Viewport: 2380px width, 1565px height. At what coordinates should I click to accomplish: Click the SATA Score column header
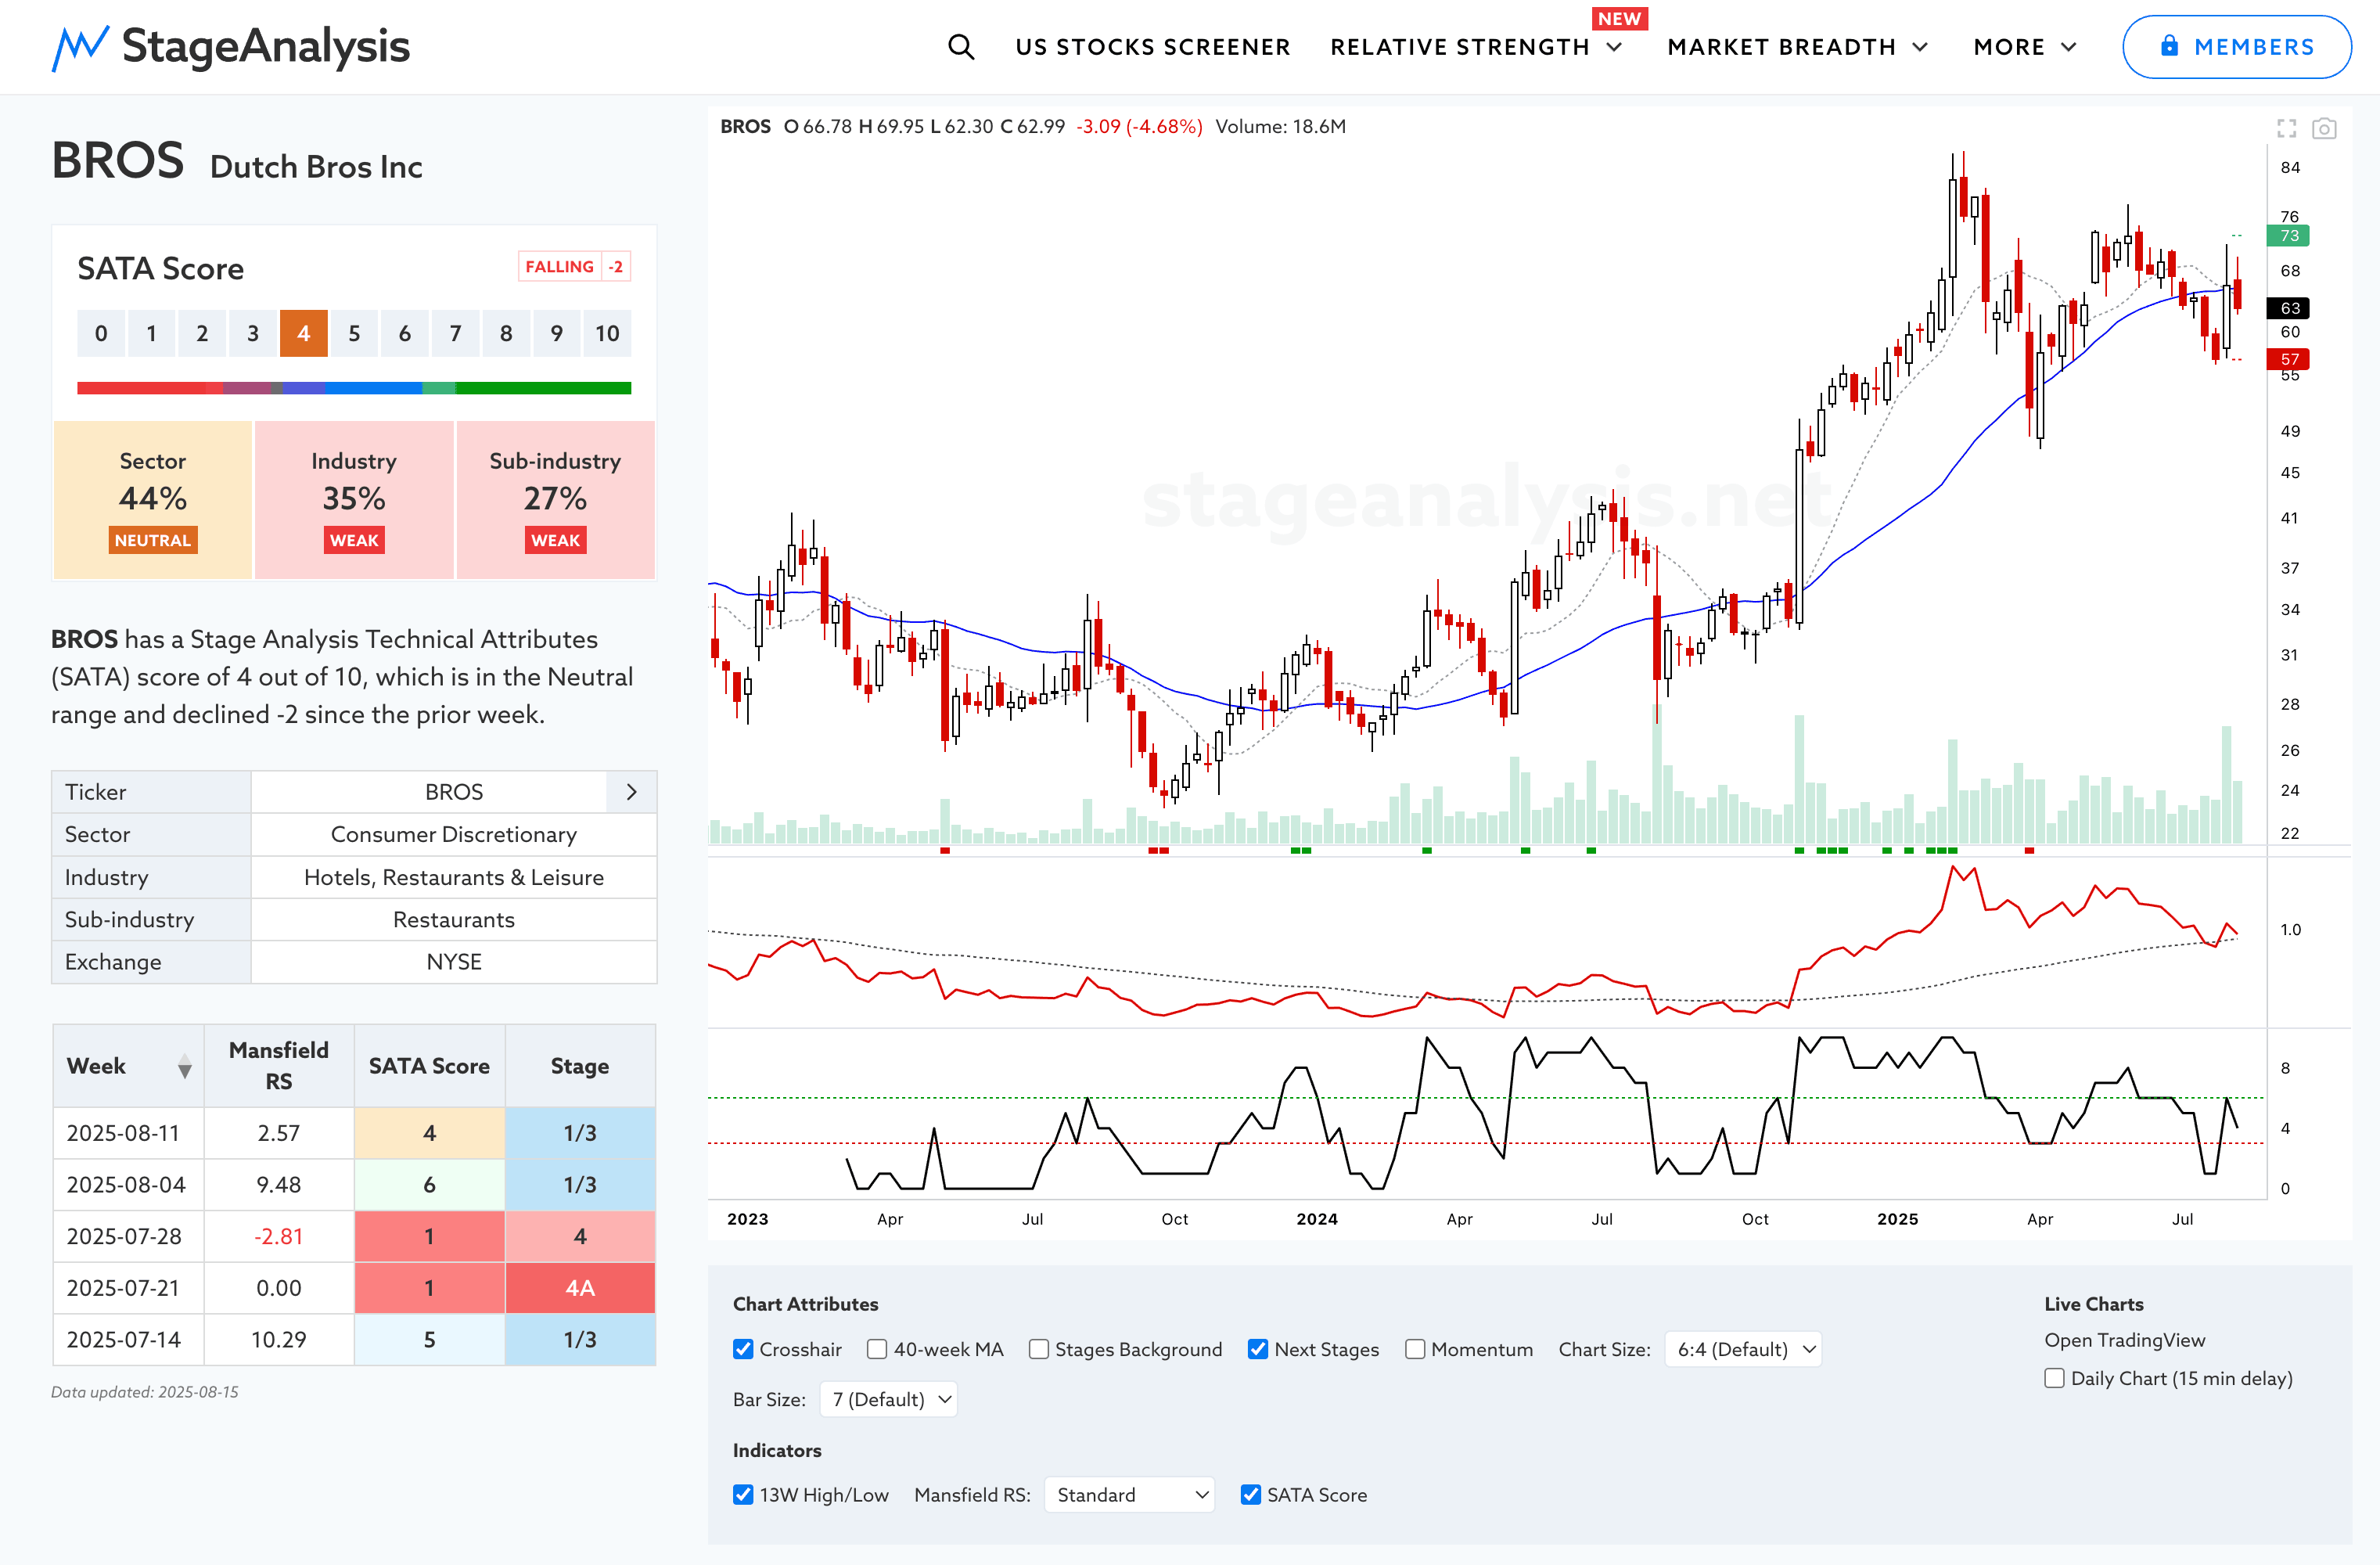click(x=429, y=1066)
